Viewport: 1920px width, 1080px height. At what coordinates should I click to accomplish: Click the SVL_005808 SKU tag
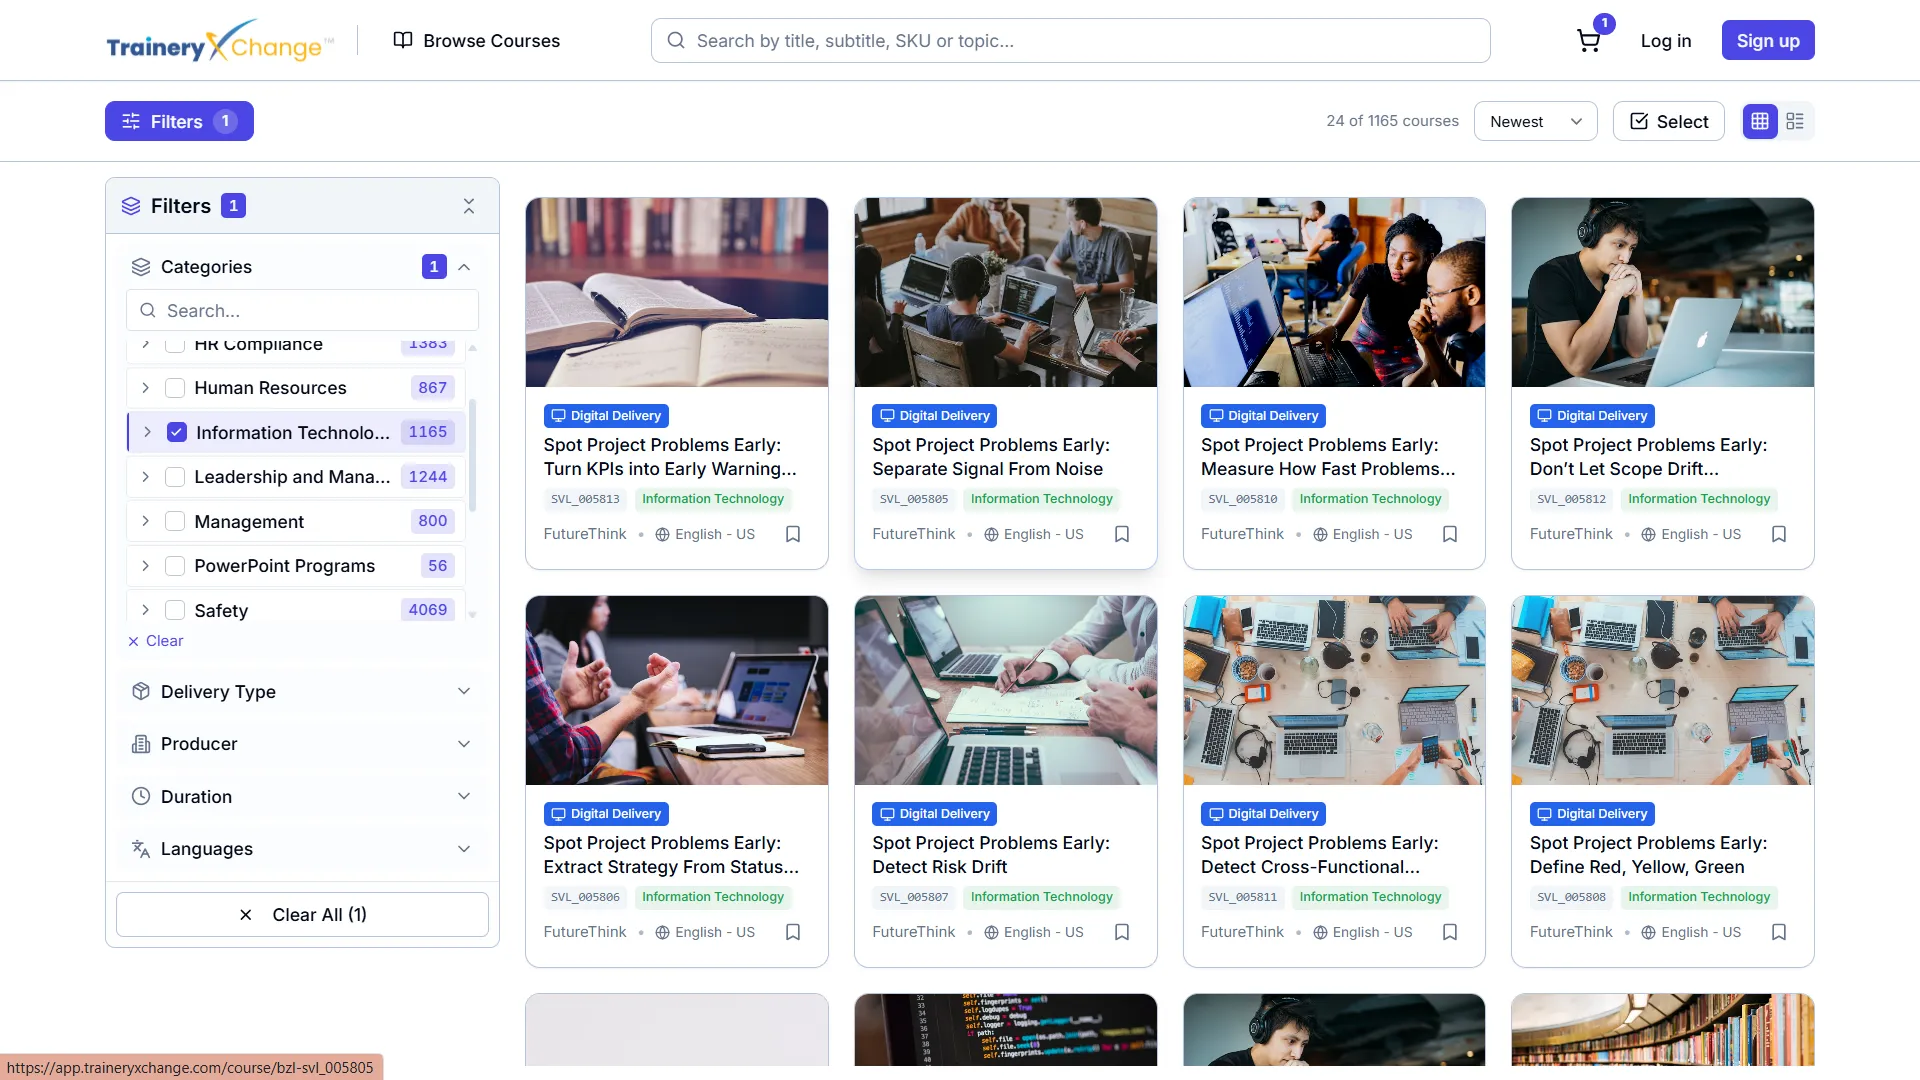[1571, 897]
